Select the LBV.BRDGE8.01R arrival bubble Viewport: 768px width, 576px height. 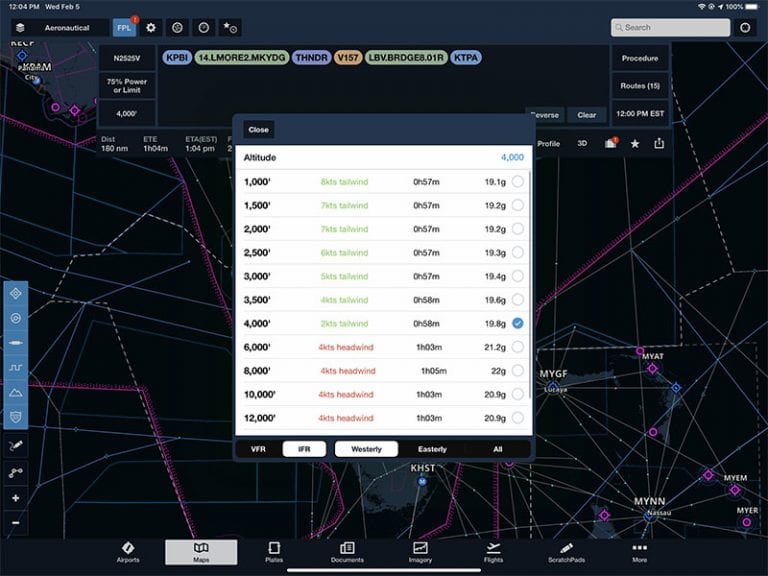click(x=406, y=58)
